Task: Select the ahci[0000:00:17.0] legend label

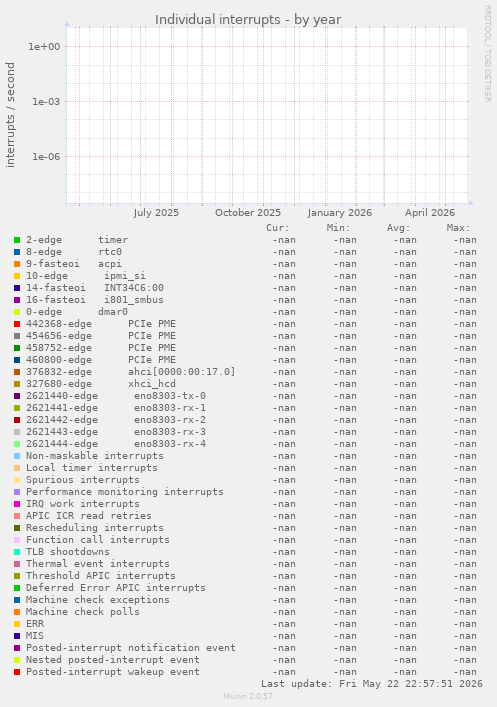Action: click(182, 372)
